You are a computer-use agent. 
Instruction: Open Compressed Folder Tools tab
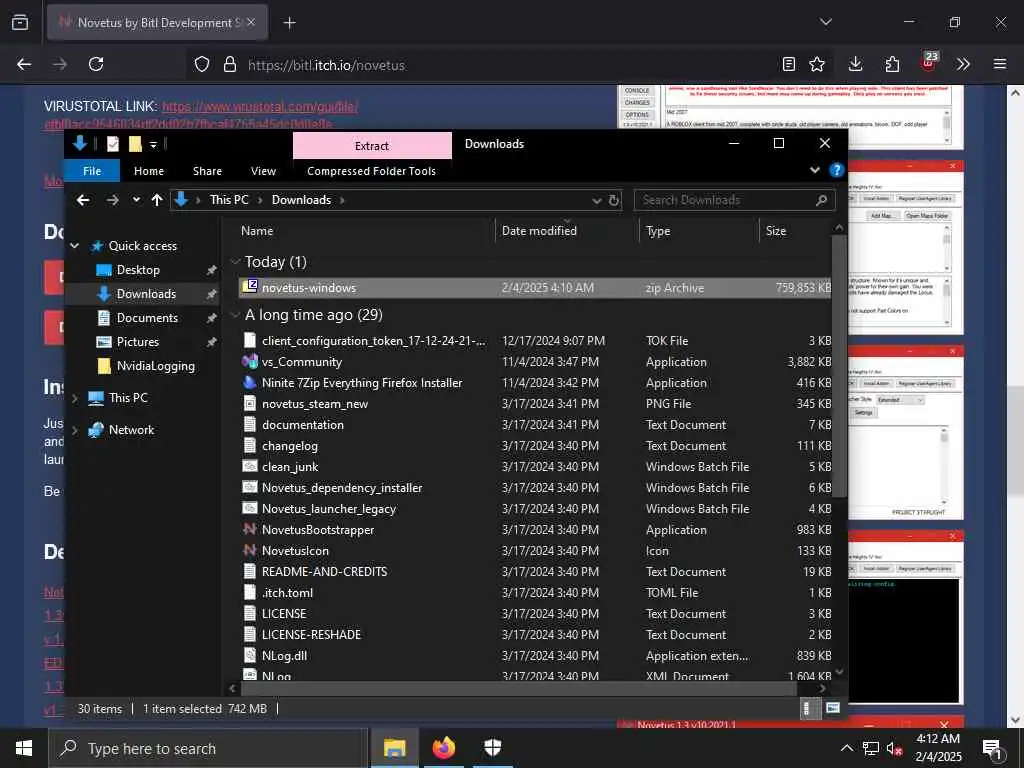[x=372, y=170]
